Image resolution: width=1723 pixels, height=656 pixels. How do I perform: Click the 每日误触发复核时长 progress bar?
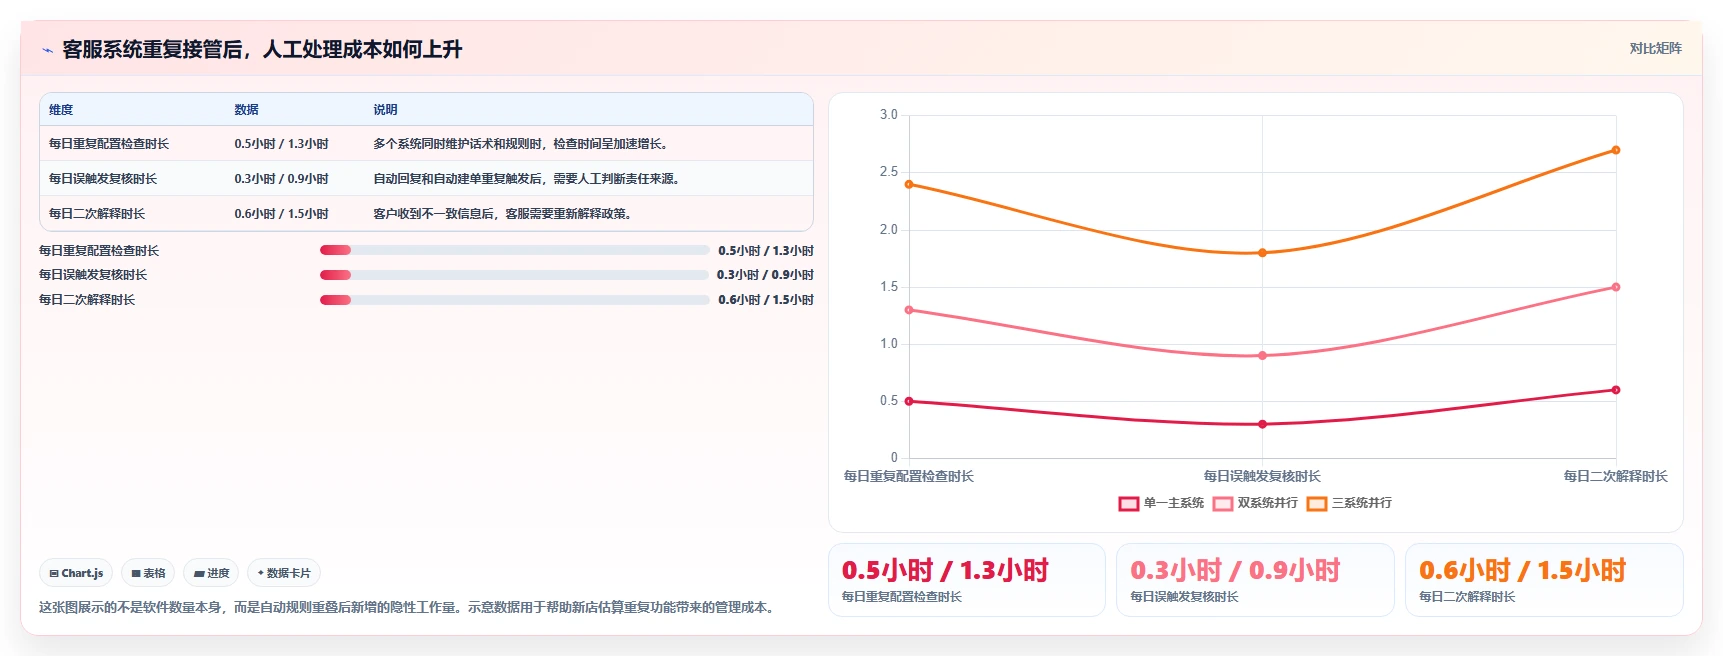[x=514, y=275]
